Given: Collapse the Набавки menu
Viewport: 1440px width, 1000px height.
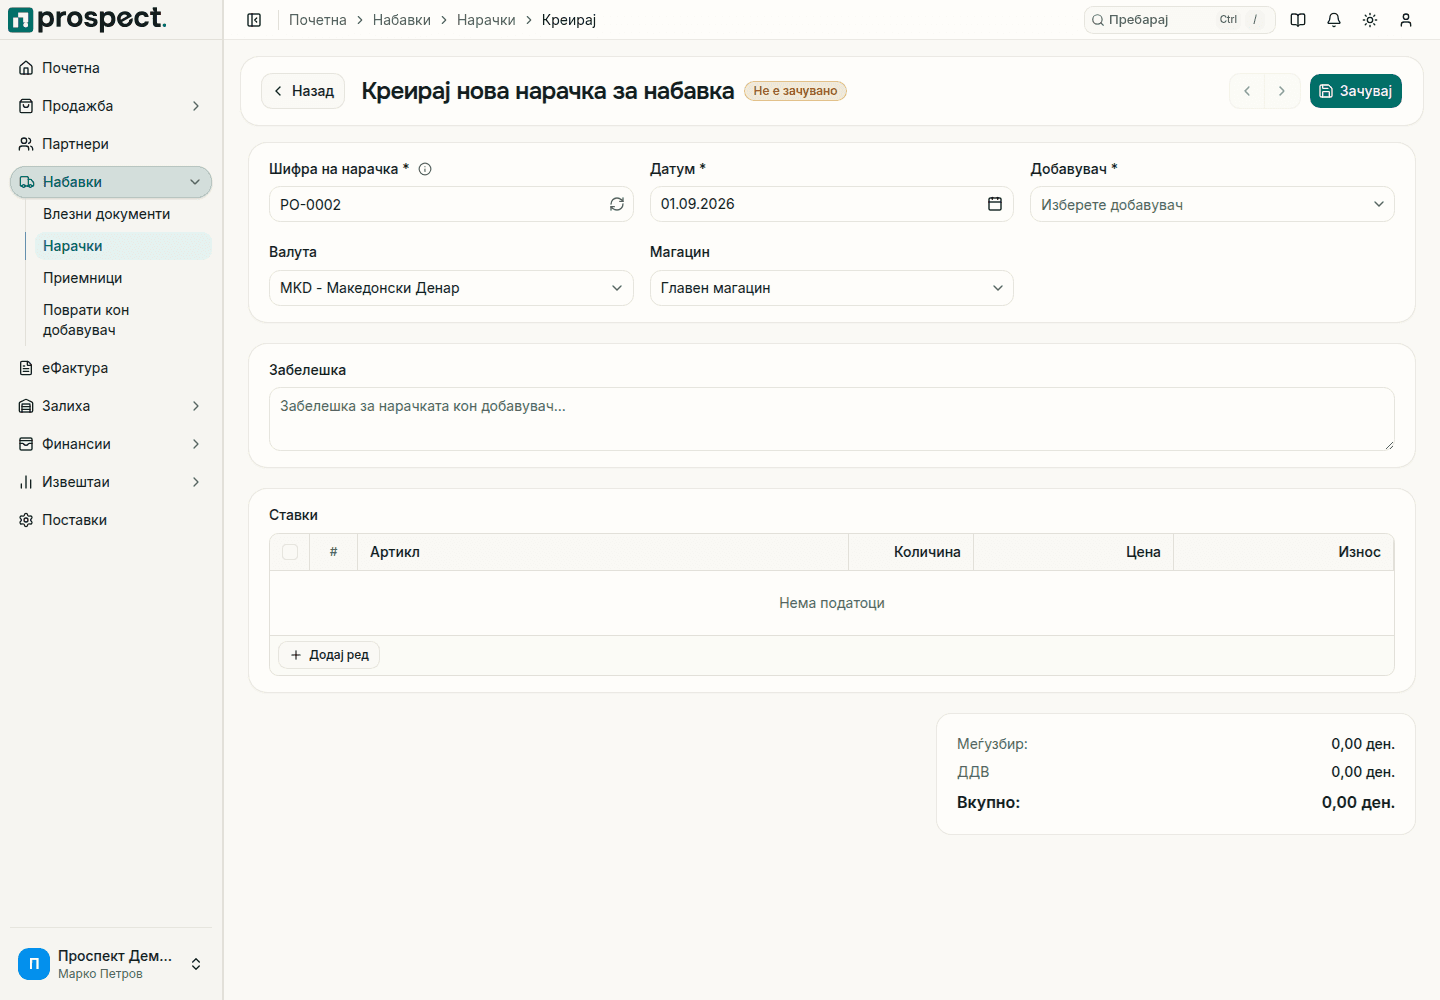Looking at the screenshot, I should 111,182.
